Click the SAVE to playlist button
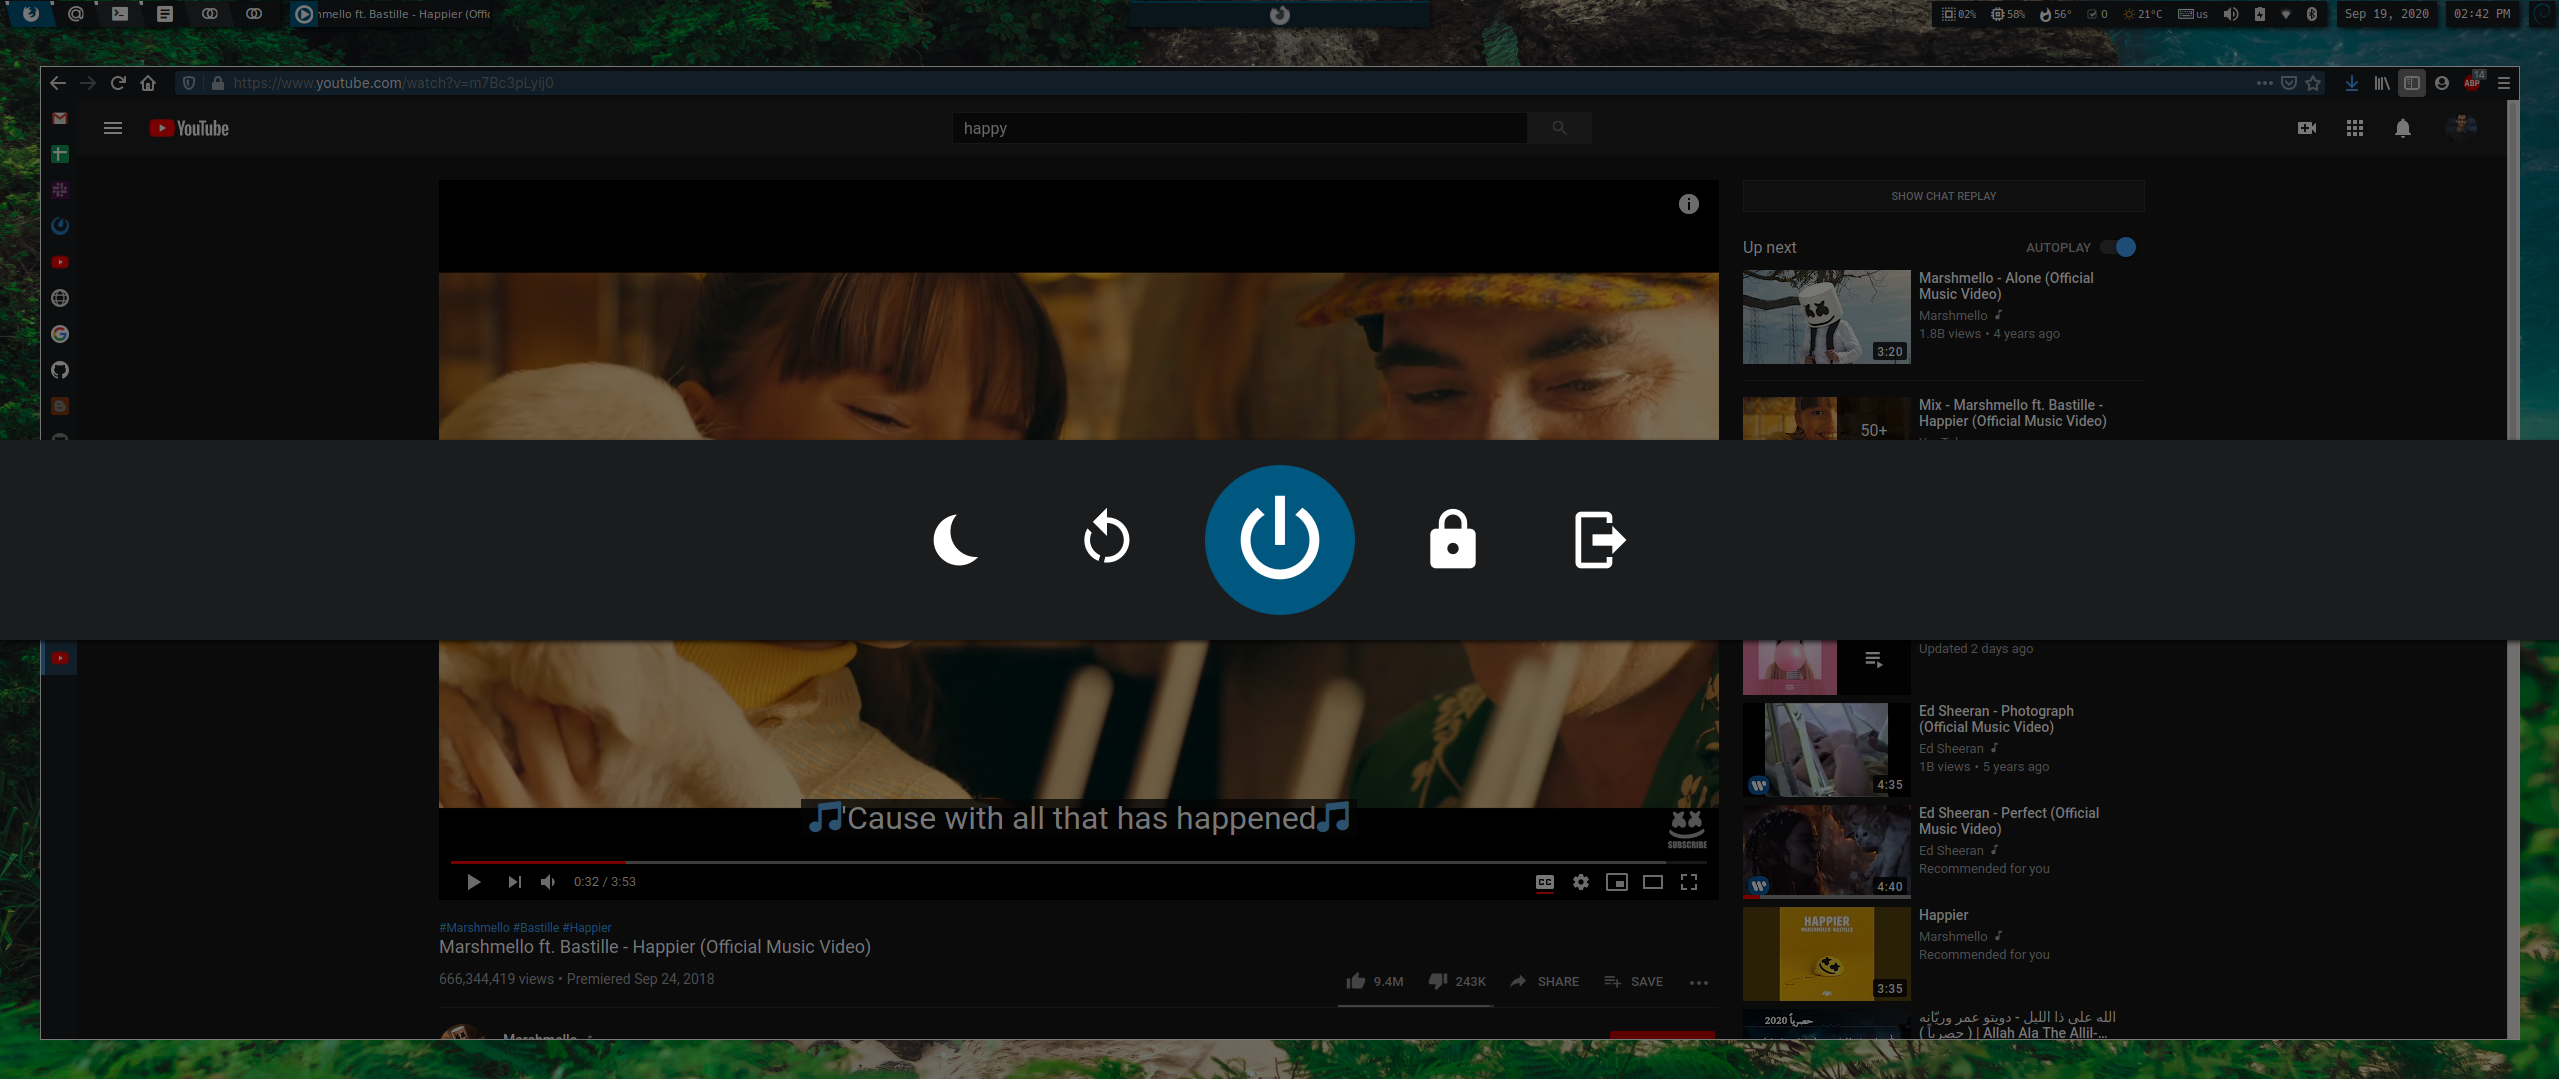The image size is (2559, 1079). (1633, 982)
